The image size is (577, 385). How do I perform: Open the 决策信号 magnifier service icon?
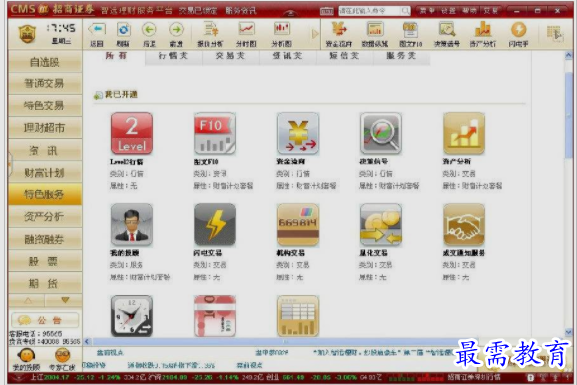(381, 134)
